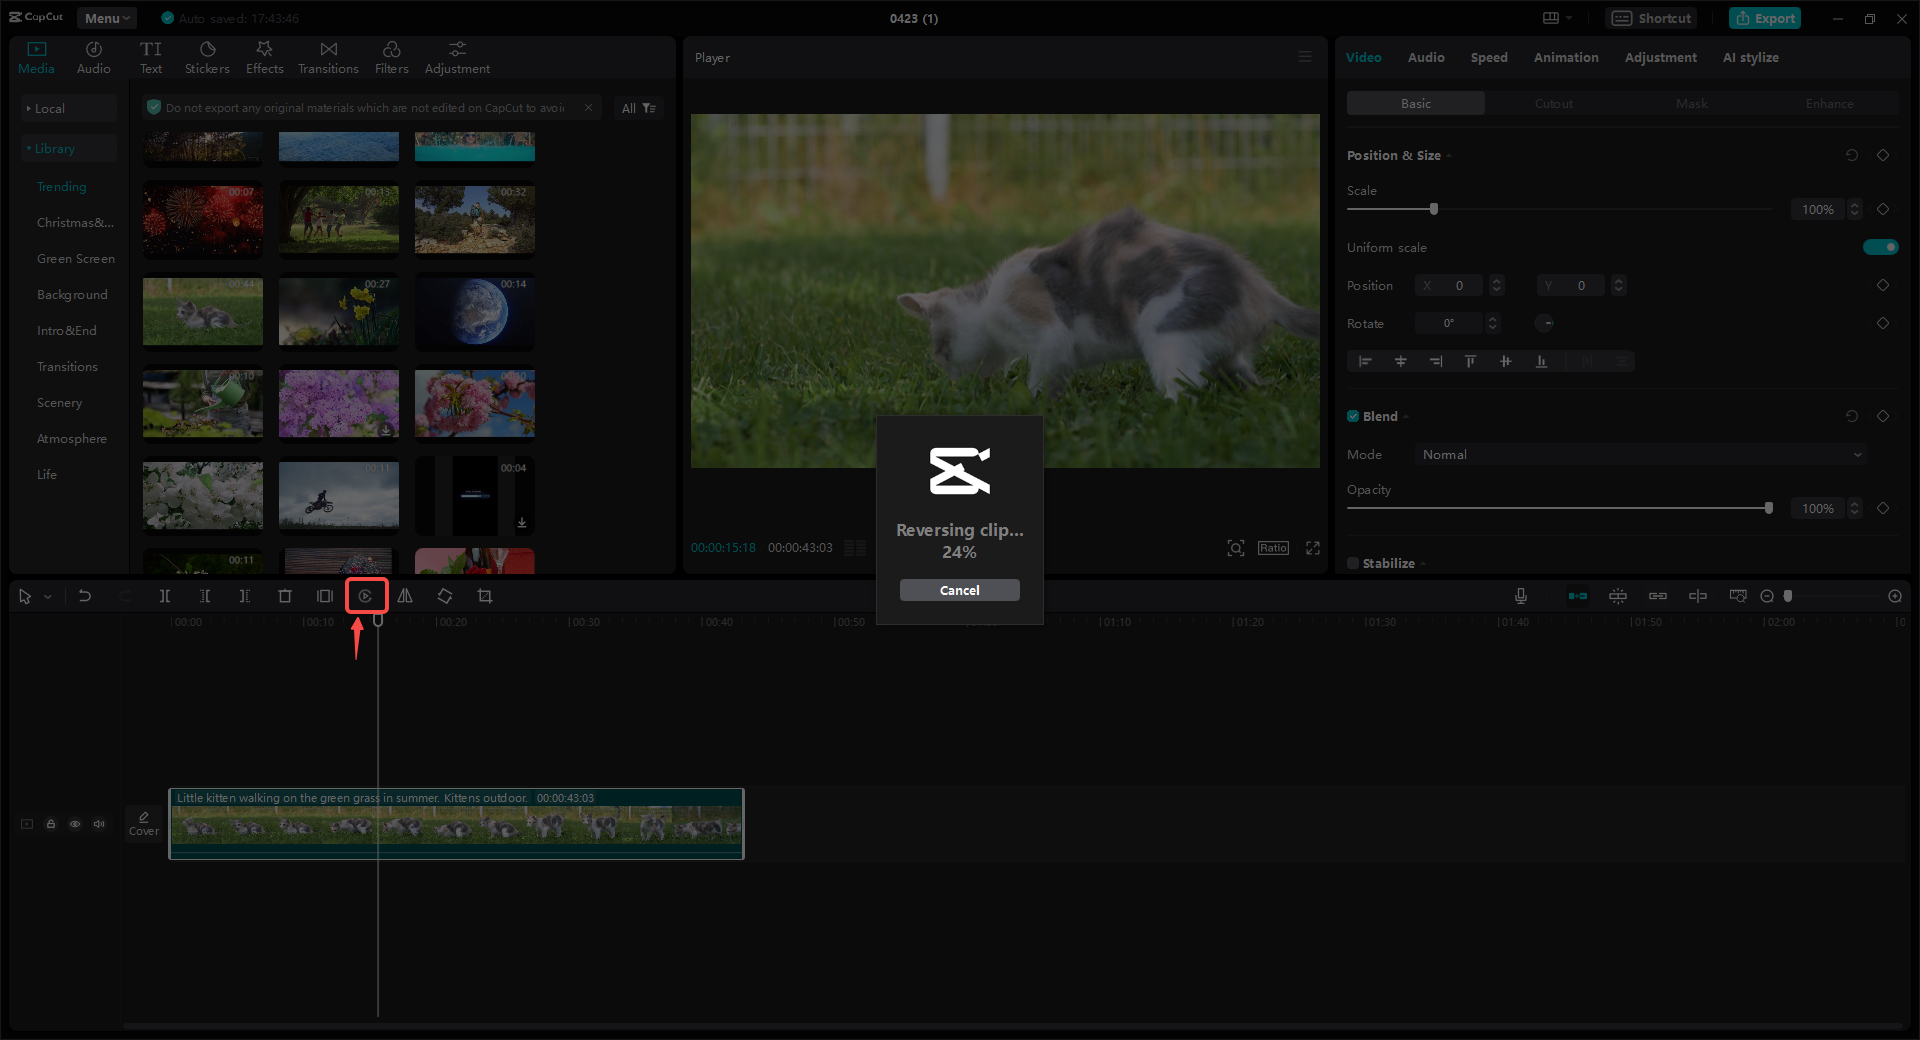
Task: Switch to the Mask sub-tab
Action: (1692, 104)
